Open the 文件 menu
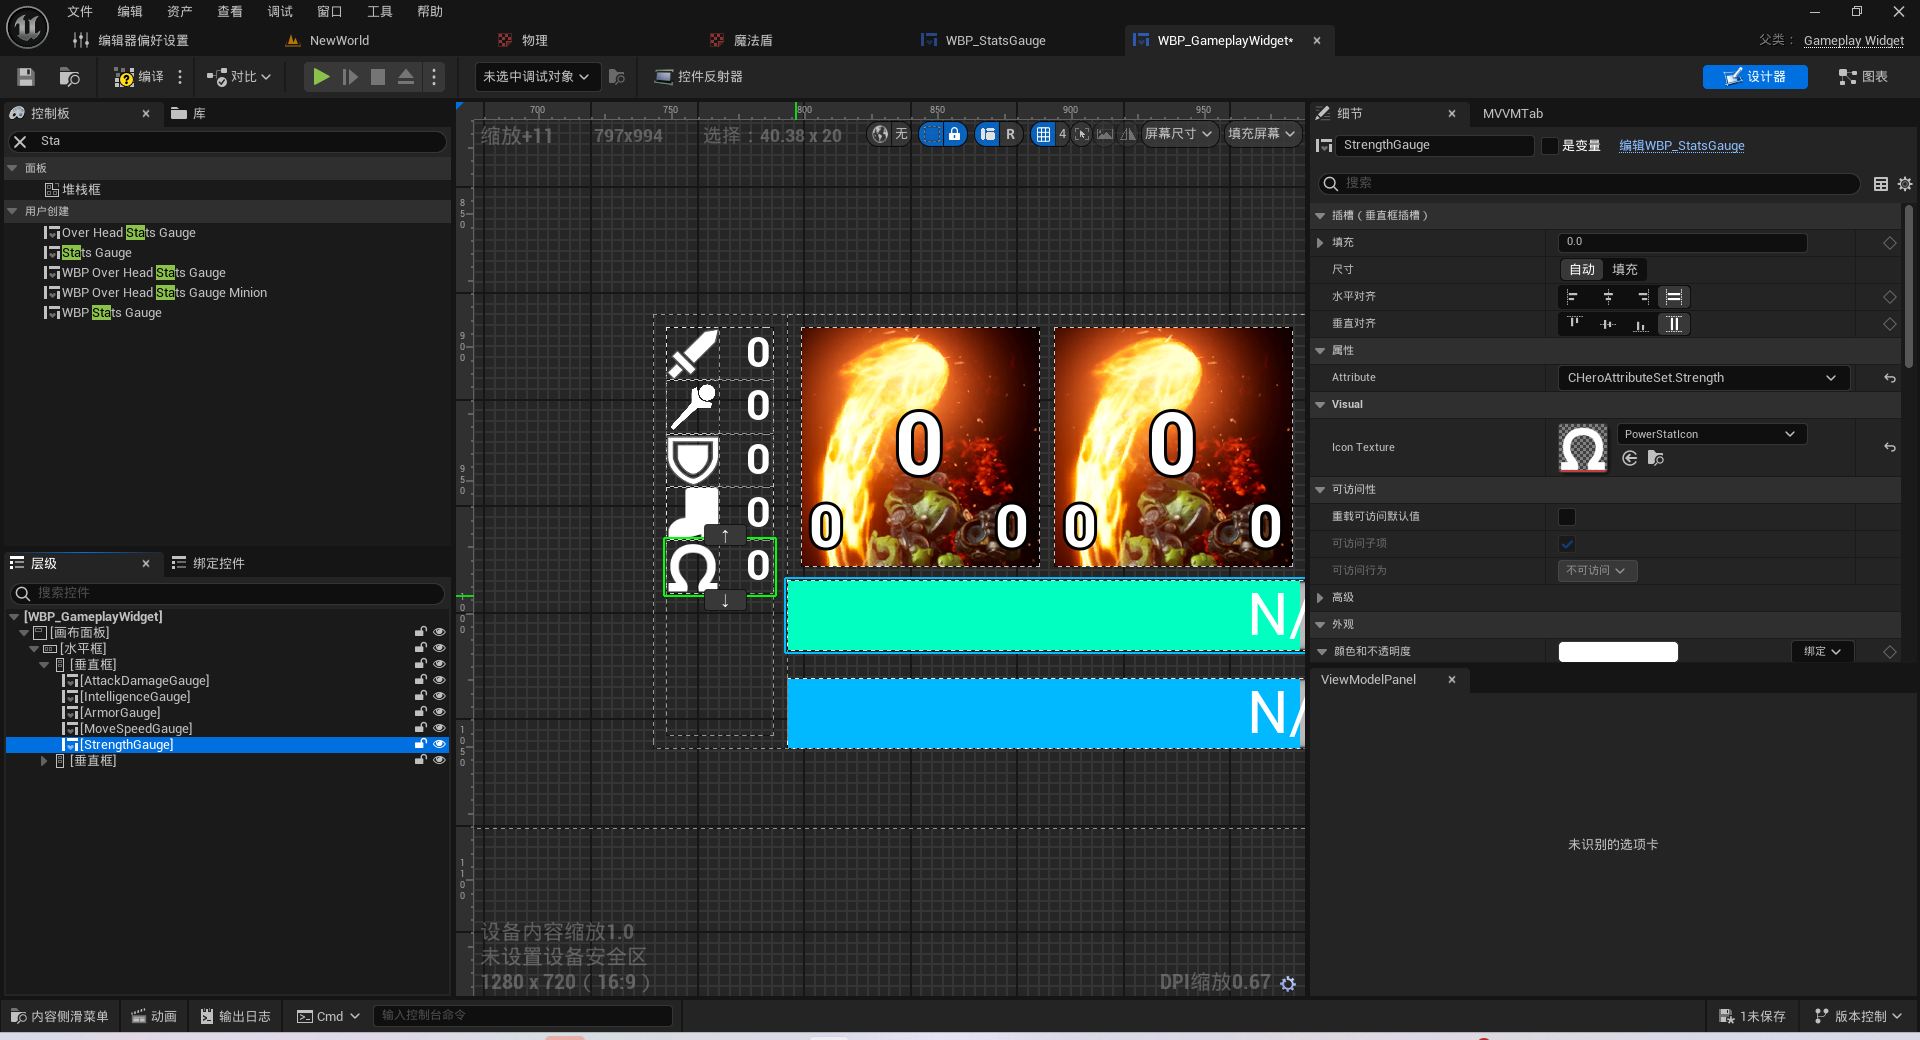Image resolution: width=1920 pixels, height=1040 pixels. click(80, 12)
